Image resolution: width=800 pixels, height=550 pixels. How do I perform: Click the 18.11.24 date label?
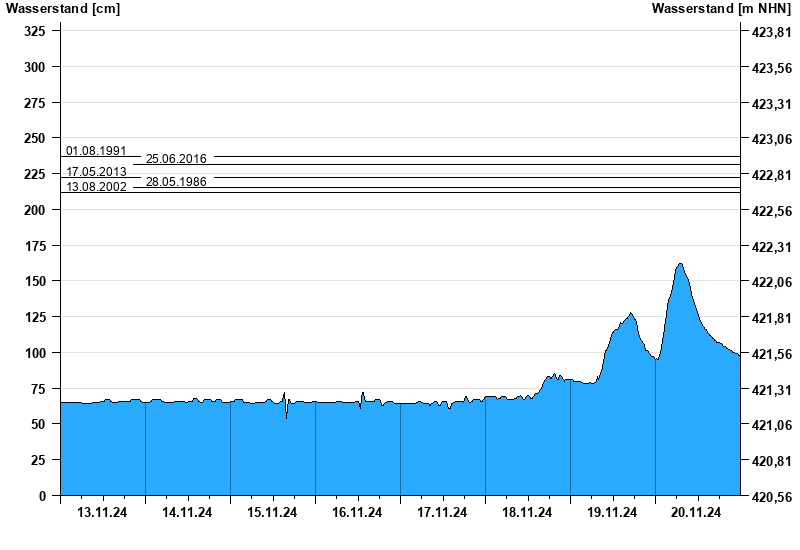527,512
